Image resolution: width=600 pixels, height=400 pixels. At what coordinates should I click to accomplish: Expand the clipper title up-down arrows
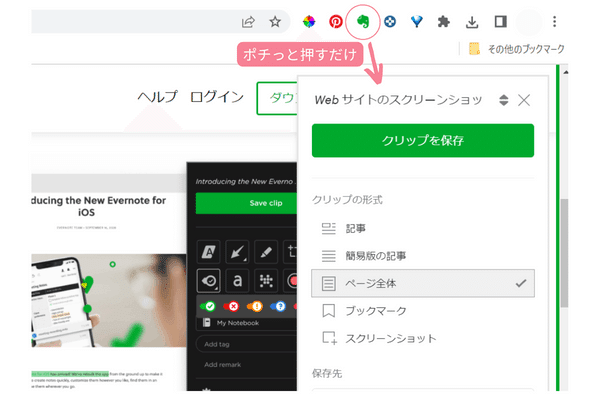coord(504,100)
